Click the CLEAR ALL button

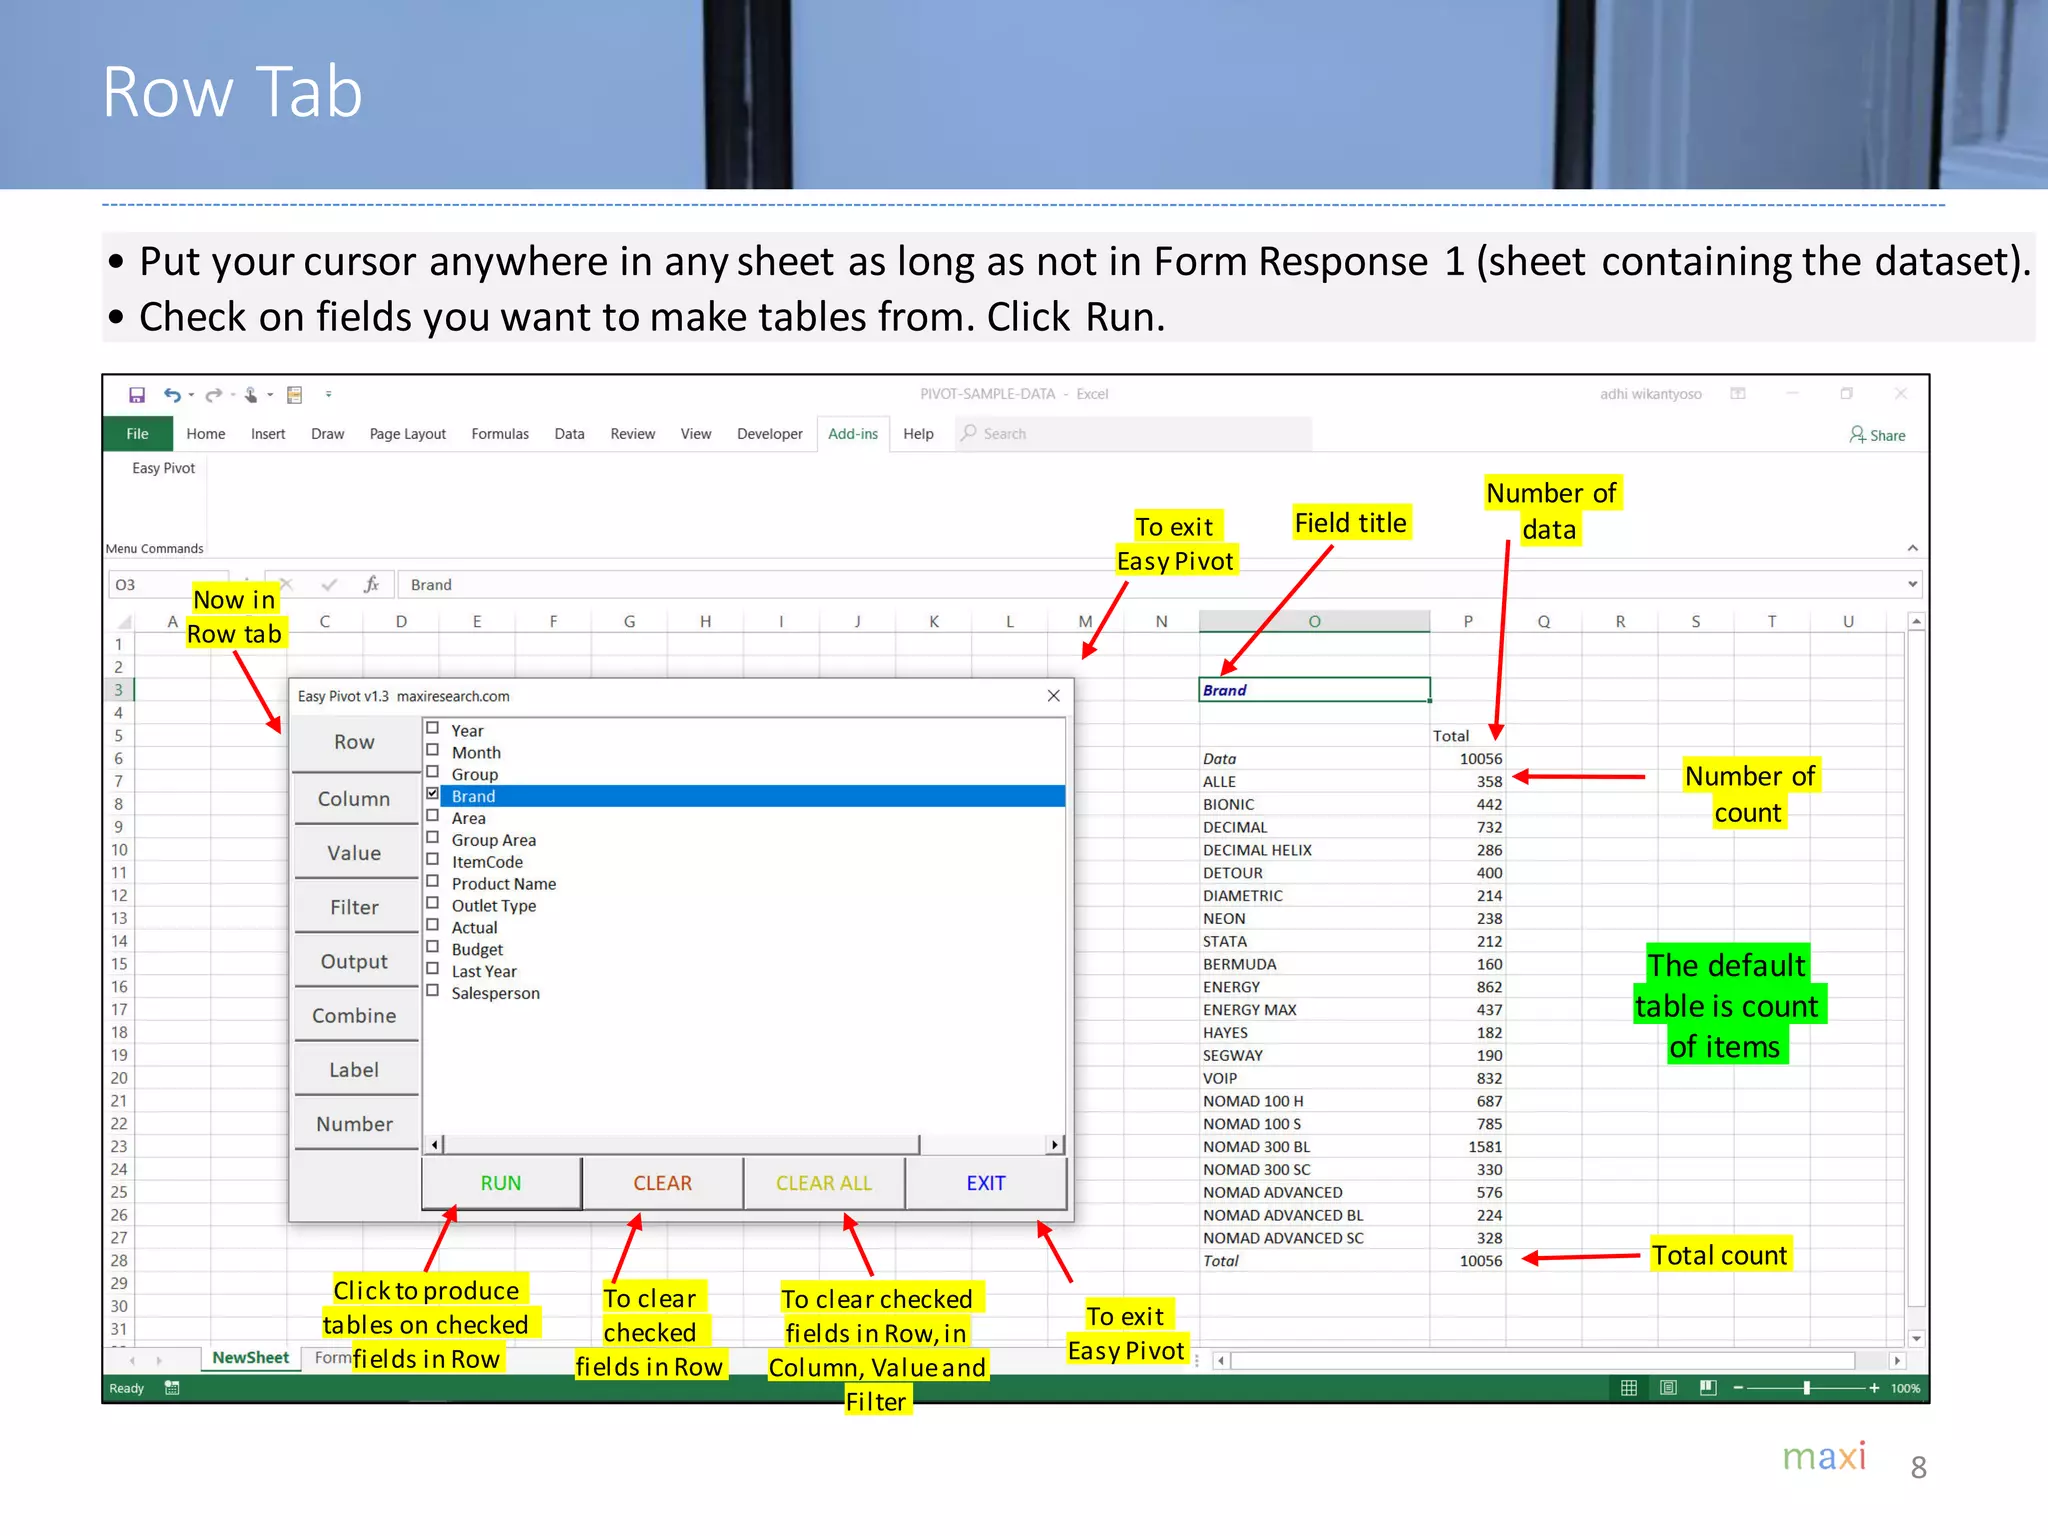tap(824, 1183)
